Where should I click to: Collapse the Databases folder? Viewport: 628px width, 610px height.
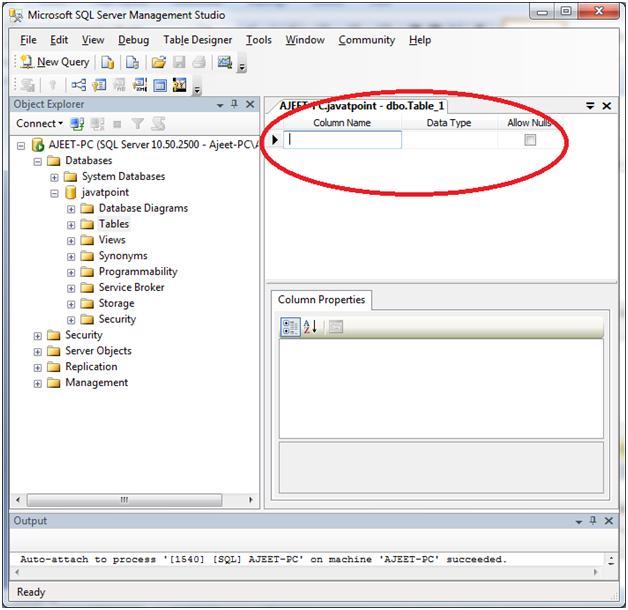[38, 162]
